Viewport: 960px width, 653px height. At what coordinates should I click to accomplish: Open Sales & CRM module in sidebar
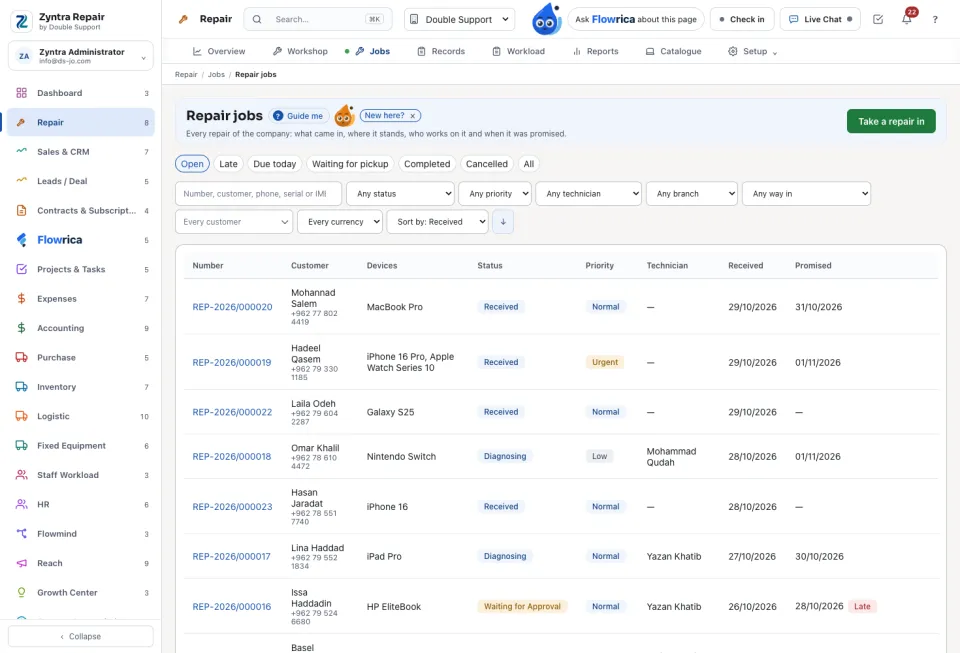pyautogui.click(x=81, y=152)
